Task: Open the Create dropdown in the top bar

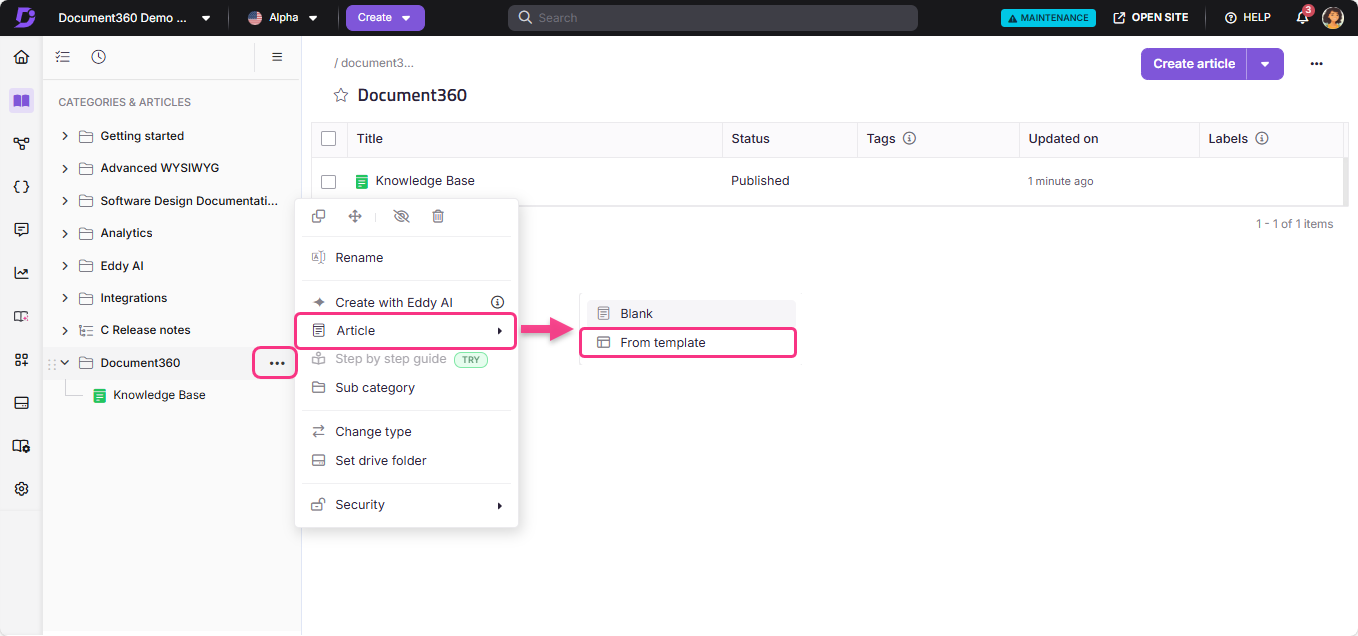Action: tap(385, 18)
